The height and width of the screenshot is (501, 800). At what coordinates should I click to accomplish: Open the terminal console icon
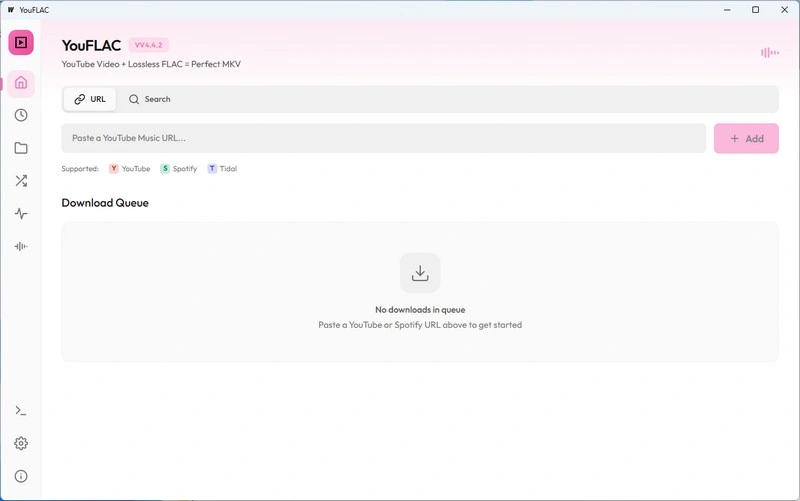click(x=21, y=411)
